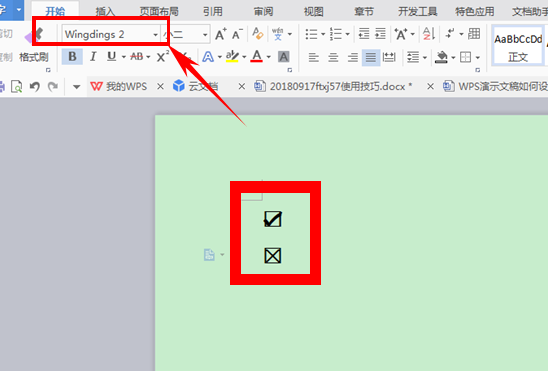Click the blue text effects A icon

[208, 57]
